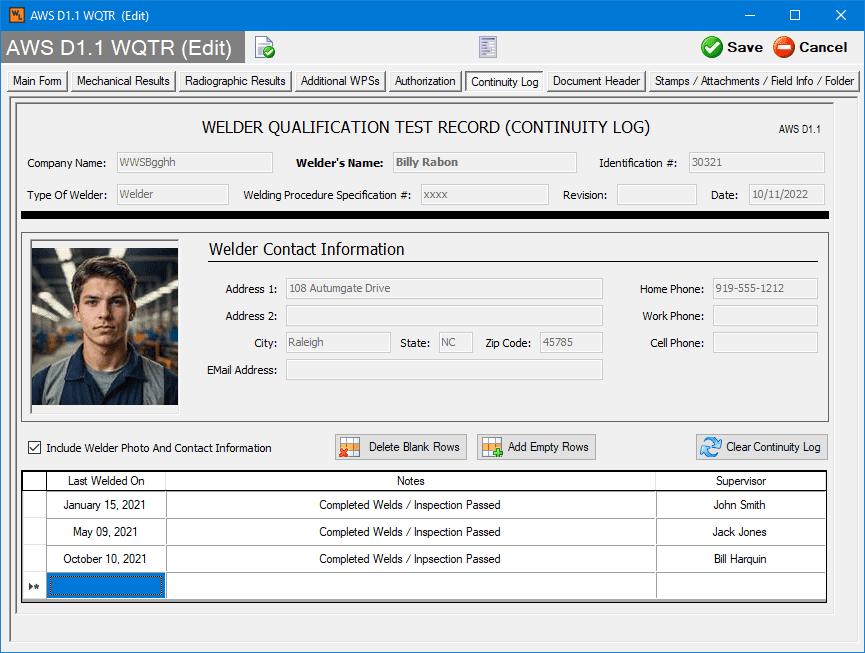Click the Clear Continuity Log refresh icon

(x=711, y=447)
